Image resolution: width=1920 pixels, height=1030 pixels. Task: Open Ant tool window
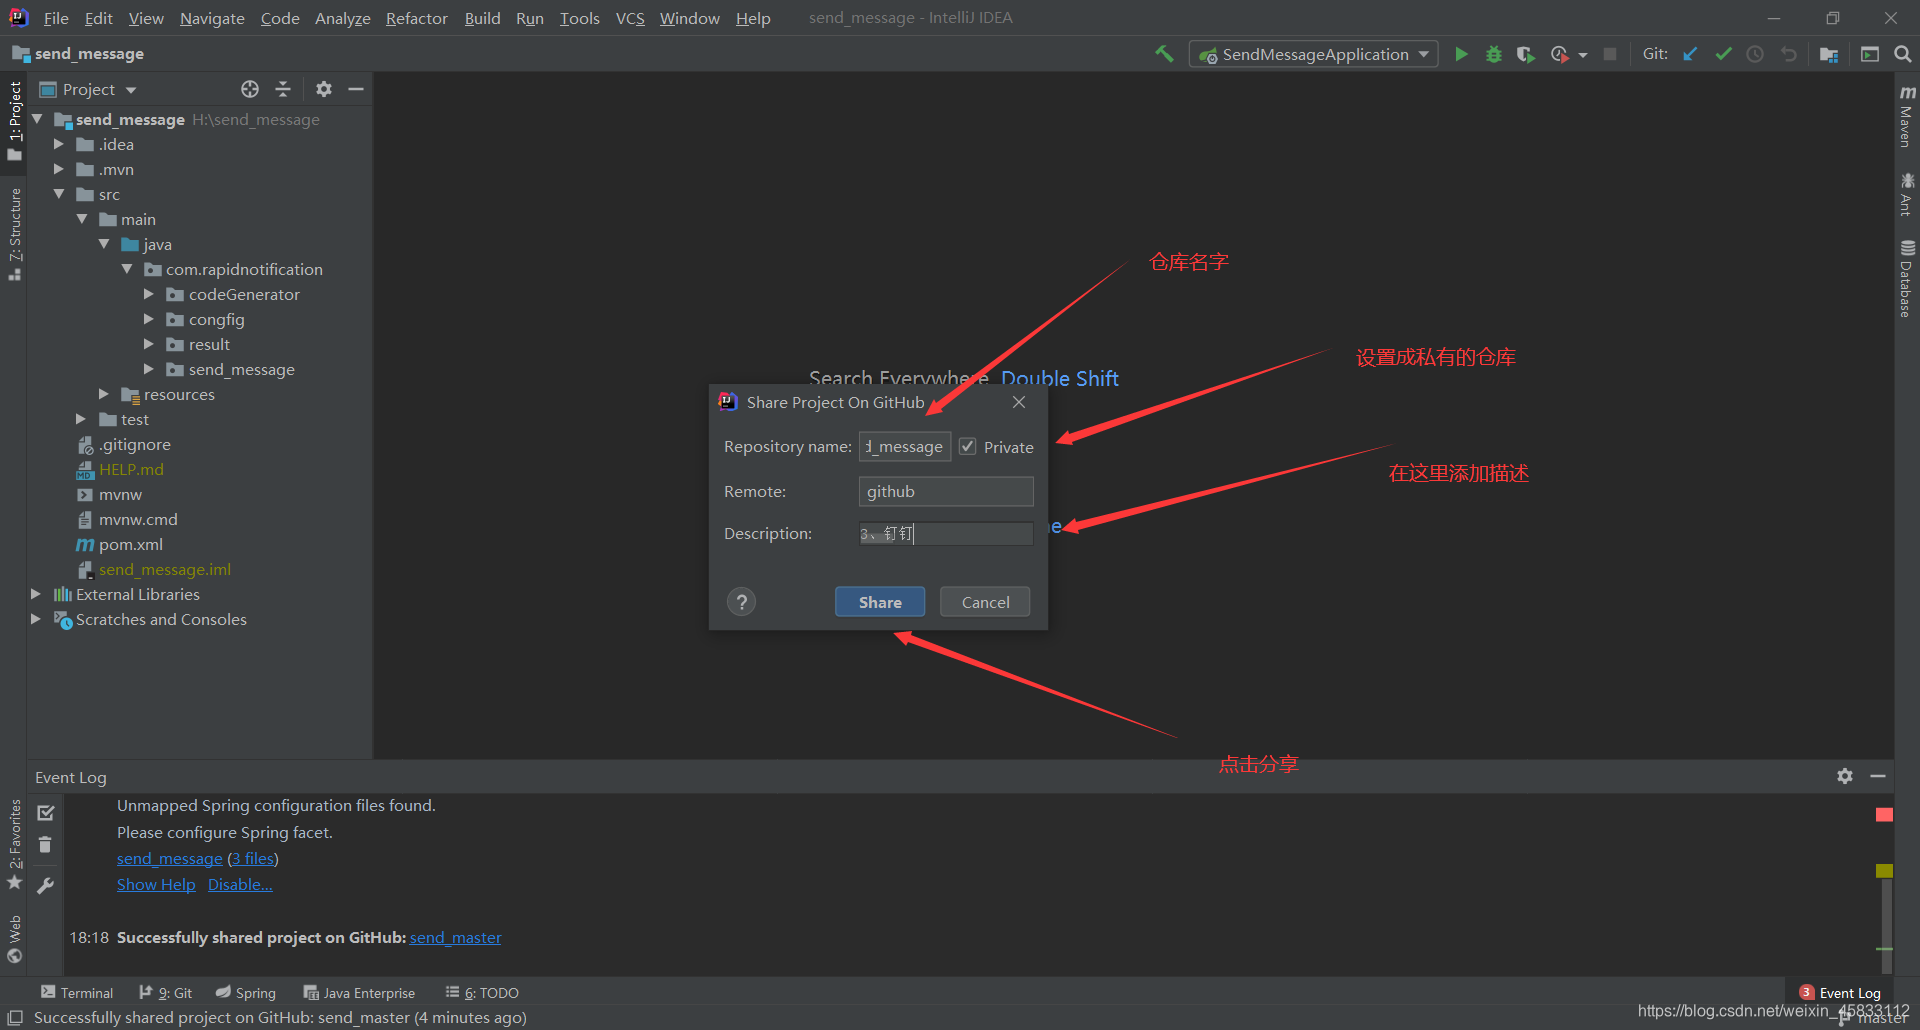[x=1907, y=194]
